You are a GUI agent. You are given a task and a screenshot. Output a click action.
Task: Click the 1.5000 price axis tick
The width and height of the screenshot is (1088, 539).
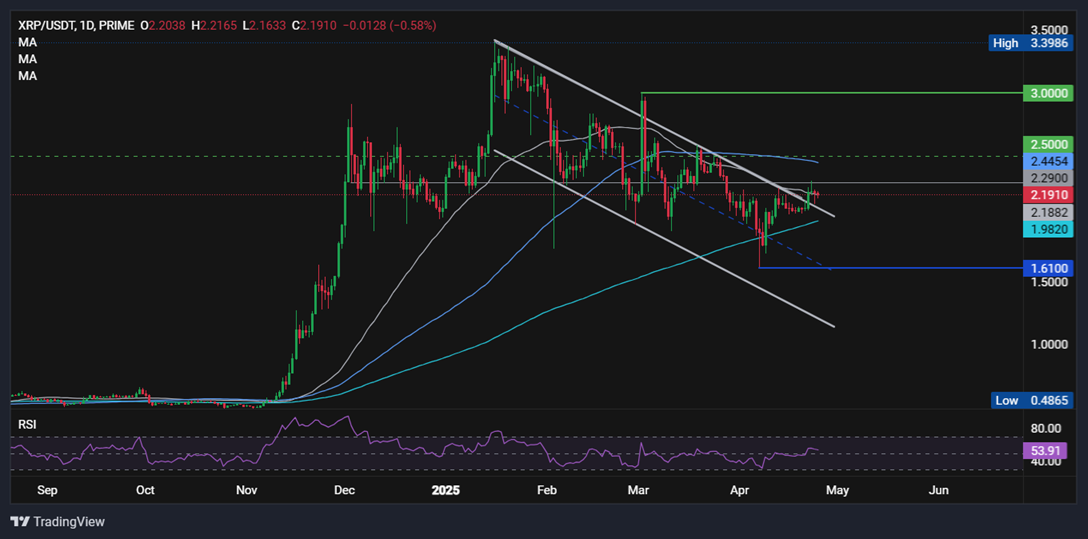coord(1049,282)
